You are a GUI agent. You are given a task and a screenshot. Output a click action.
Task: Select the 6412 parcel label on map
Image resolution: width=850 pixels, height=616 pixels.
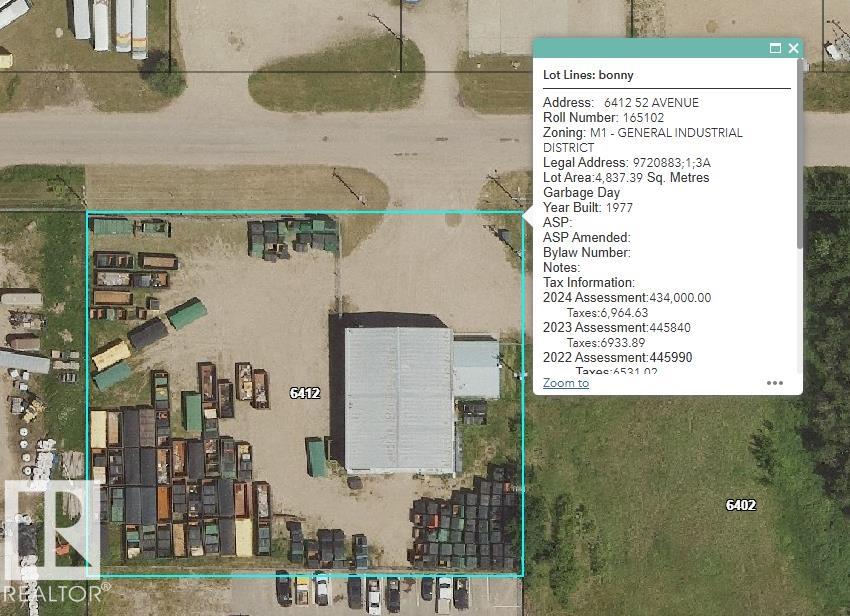[305, 393]
